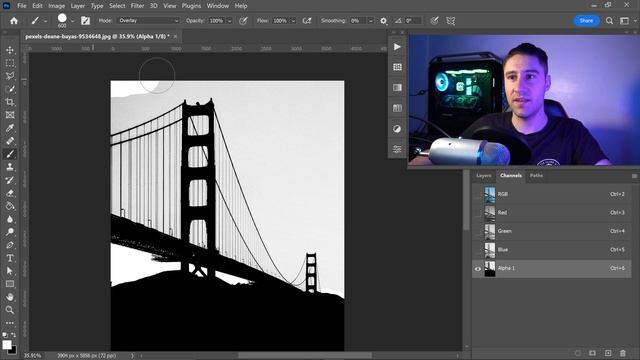Open the workspace switcher dropdown
The image size is (640, 360).
pos(627,21)
